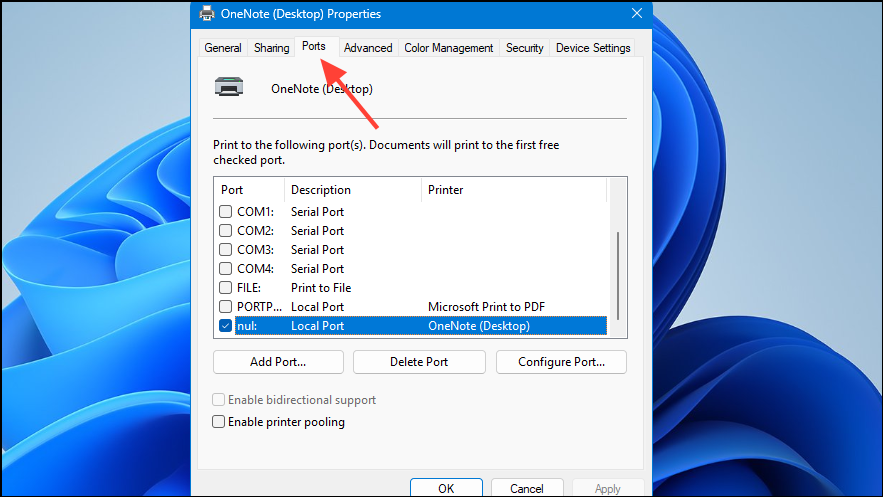The height and width of the screenshot is (497, 883).
Task: Click the 'PORTP...' port name
Action: [259, 307]
